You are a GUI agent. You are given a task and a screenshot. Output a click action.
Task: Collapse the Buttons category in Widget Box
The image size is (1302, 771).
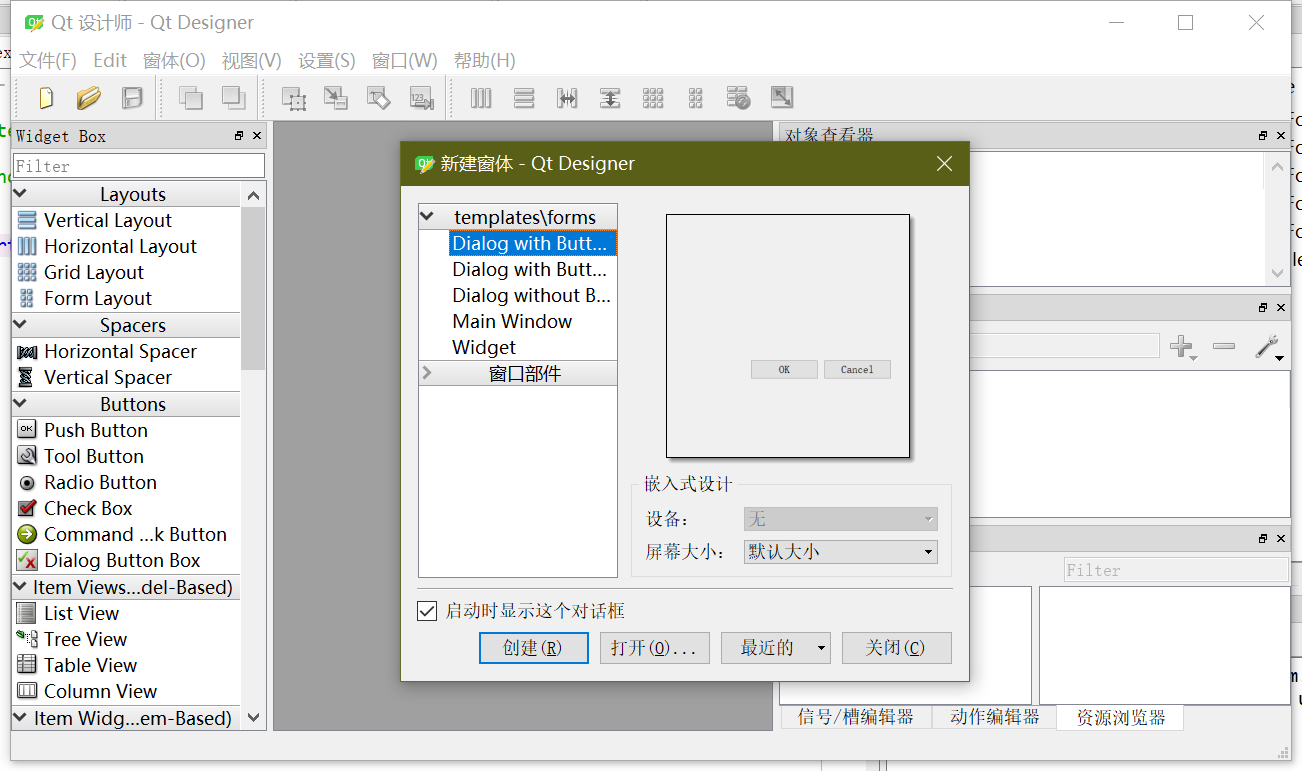click(21, 404)
